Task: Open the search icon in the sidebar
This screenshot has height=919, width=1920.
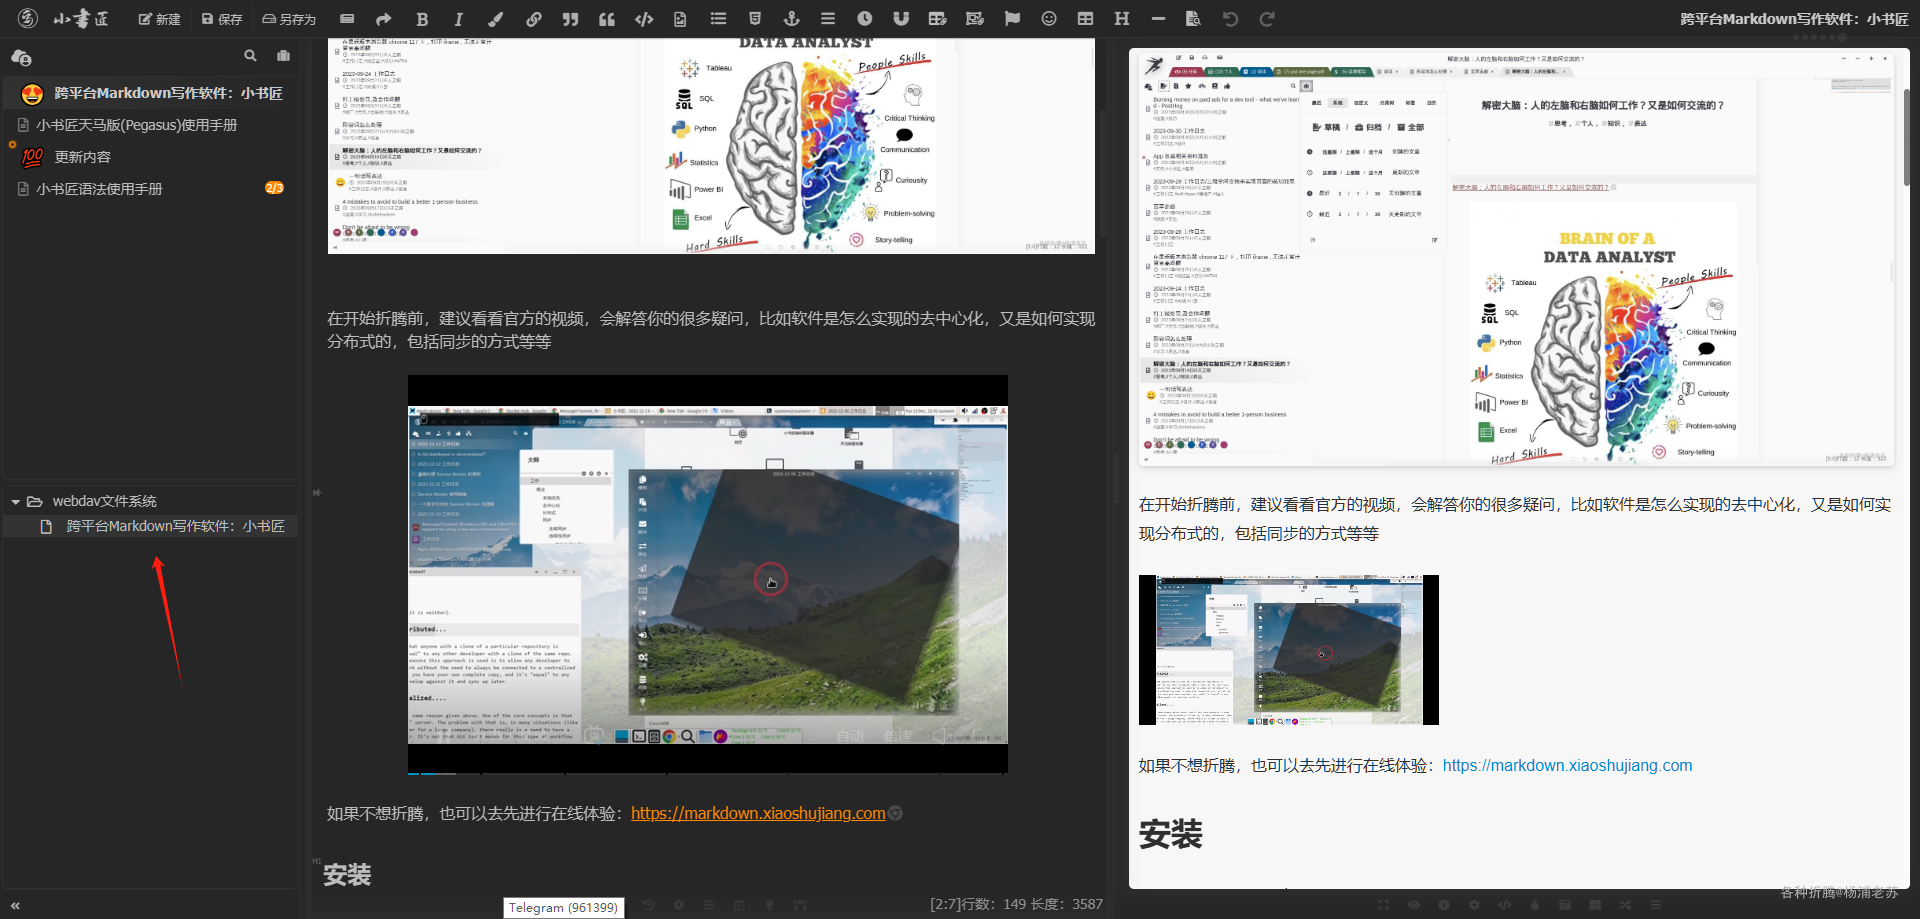Action: click(x=250, y=56)
